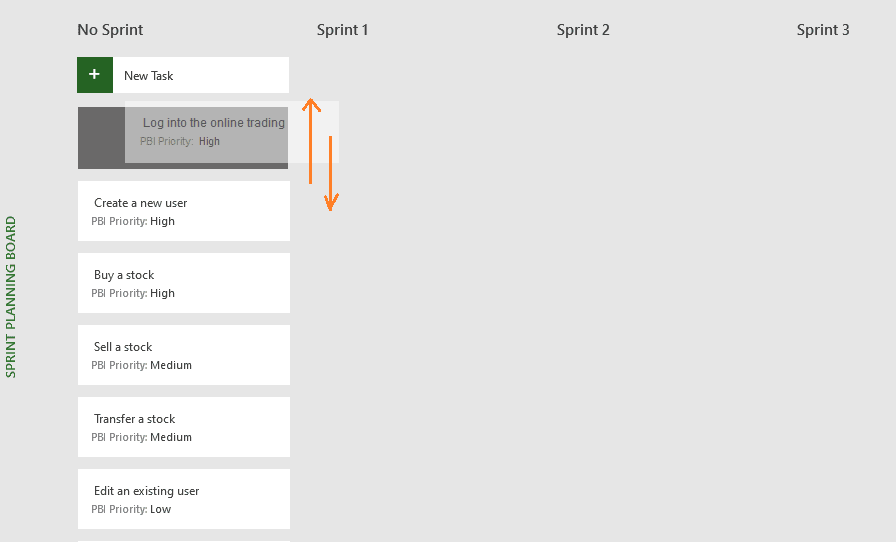This screenshot has height=542, width=896.
Task: Click PBI Priority High on the Log into card
Action: (x=180, y=141)
